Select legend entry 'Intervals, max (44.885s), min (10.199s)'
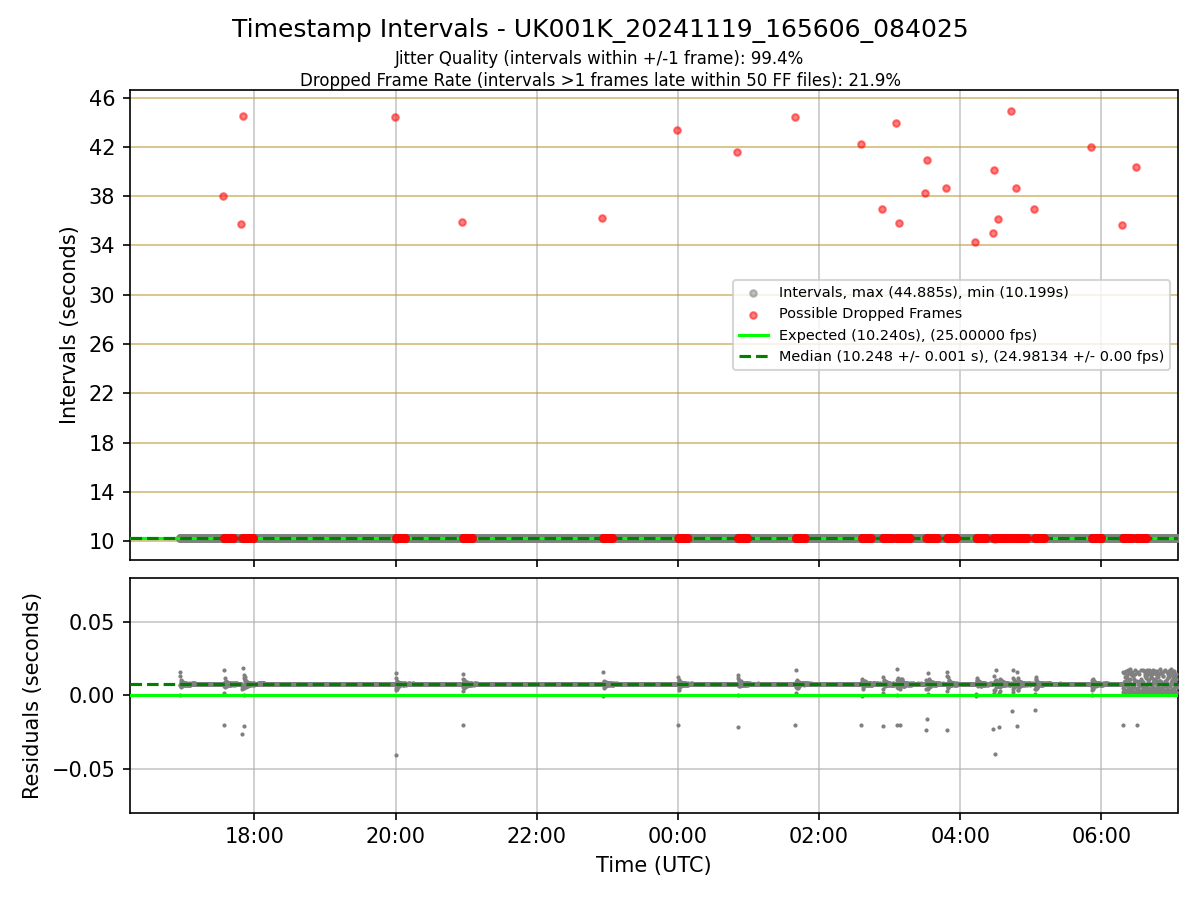Screen dimensions: 1200x900 (923, 292)
